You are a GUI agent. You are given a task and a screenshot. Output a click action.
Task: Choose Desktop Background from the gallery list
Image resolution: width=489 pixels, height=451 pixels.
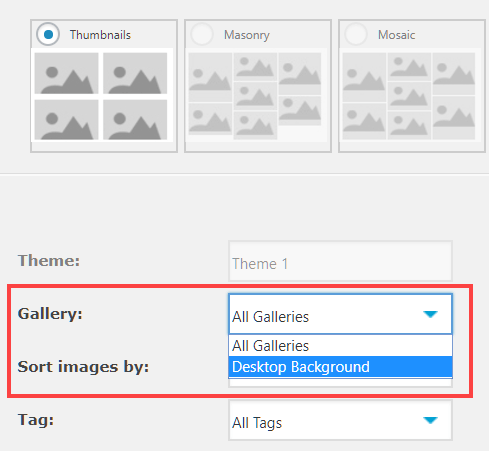(x=340, y=367)
